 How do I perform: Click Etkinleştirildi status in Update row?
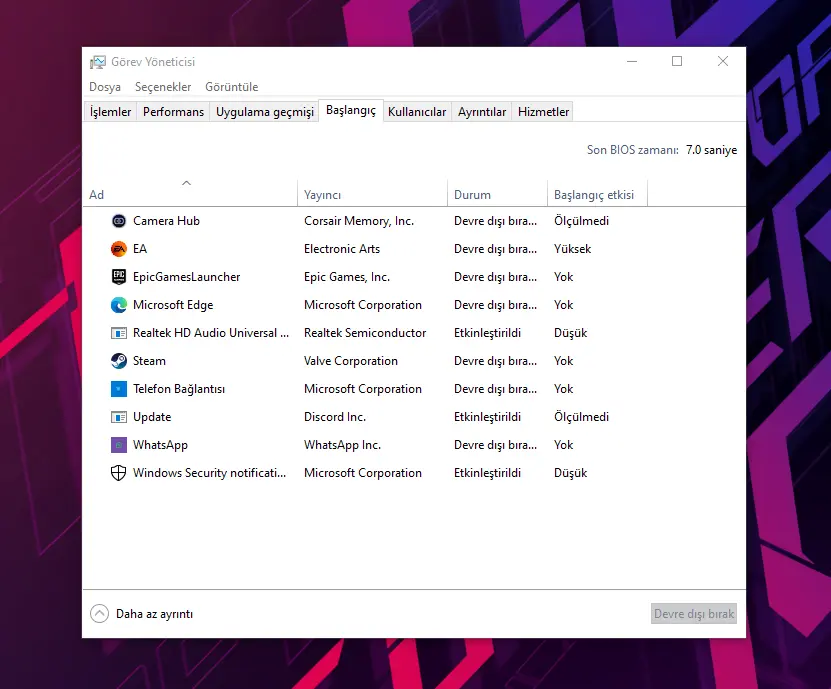(487, 417)
